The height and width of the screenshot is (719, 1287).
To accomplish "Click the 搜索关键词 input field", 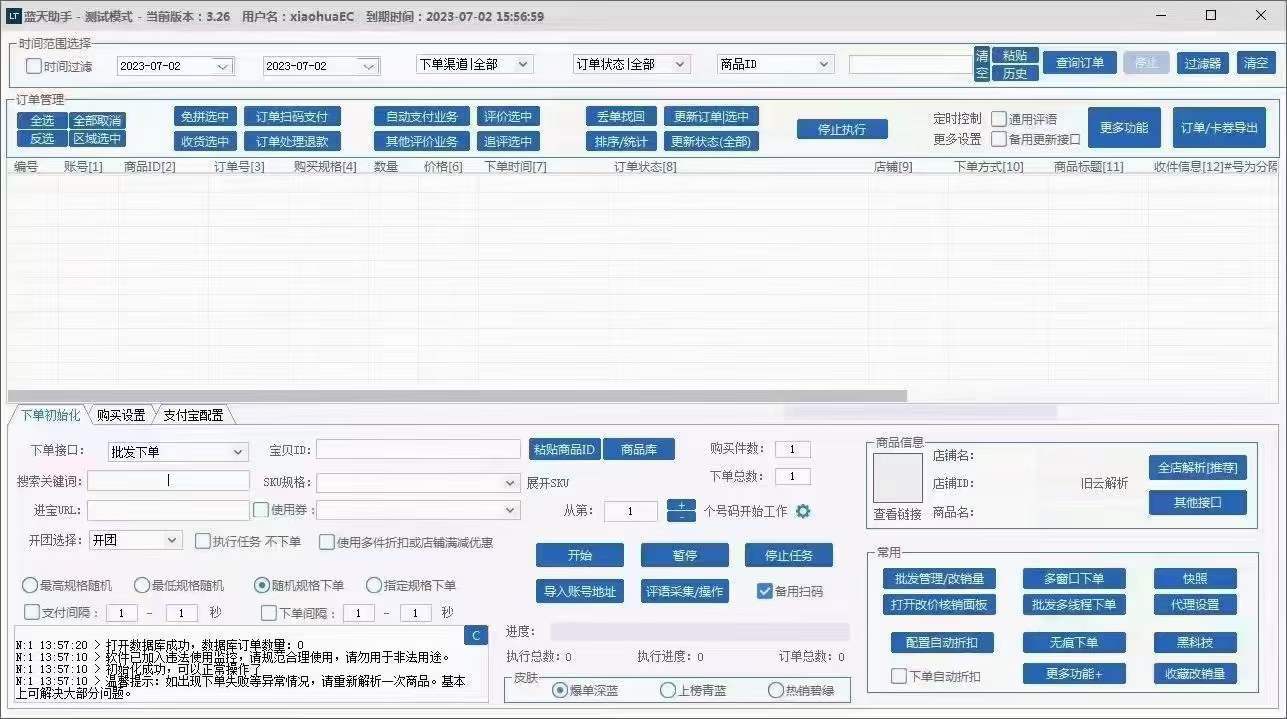I will point(168,481).
